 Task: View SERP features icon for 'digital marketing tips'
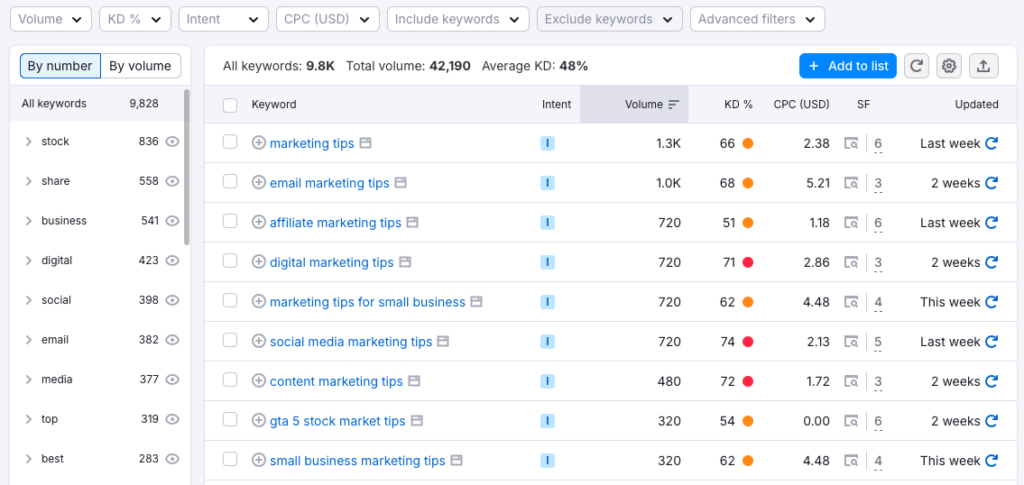point(851,263)
